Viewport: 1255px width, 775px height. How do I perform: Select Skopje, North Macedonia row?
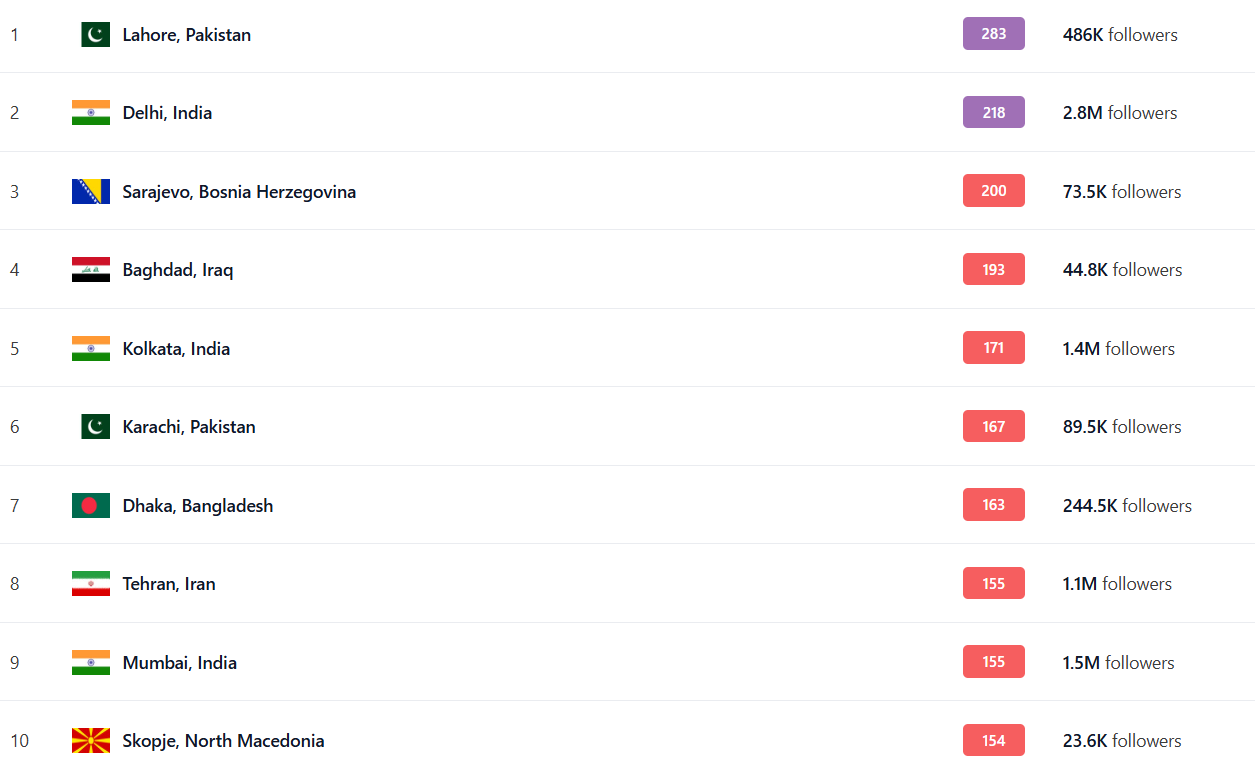click(x=223, y=741)
